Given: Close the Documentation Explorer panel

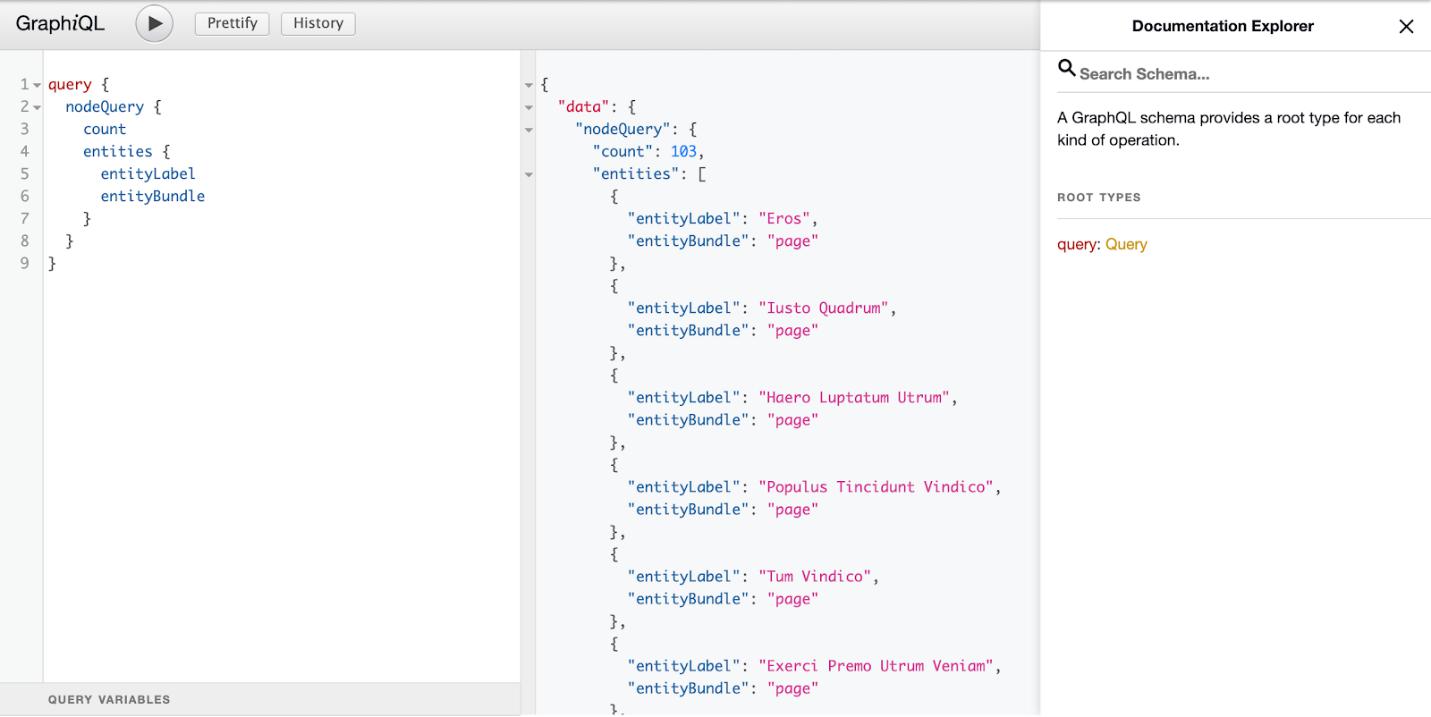Looking at the screenshot, I should (x=1406, y=27).
